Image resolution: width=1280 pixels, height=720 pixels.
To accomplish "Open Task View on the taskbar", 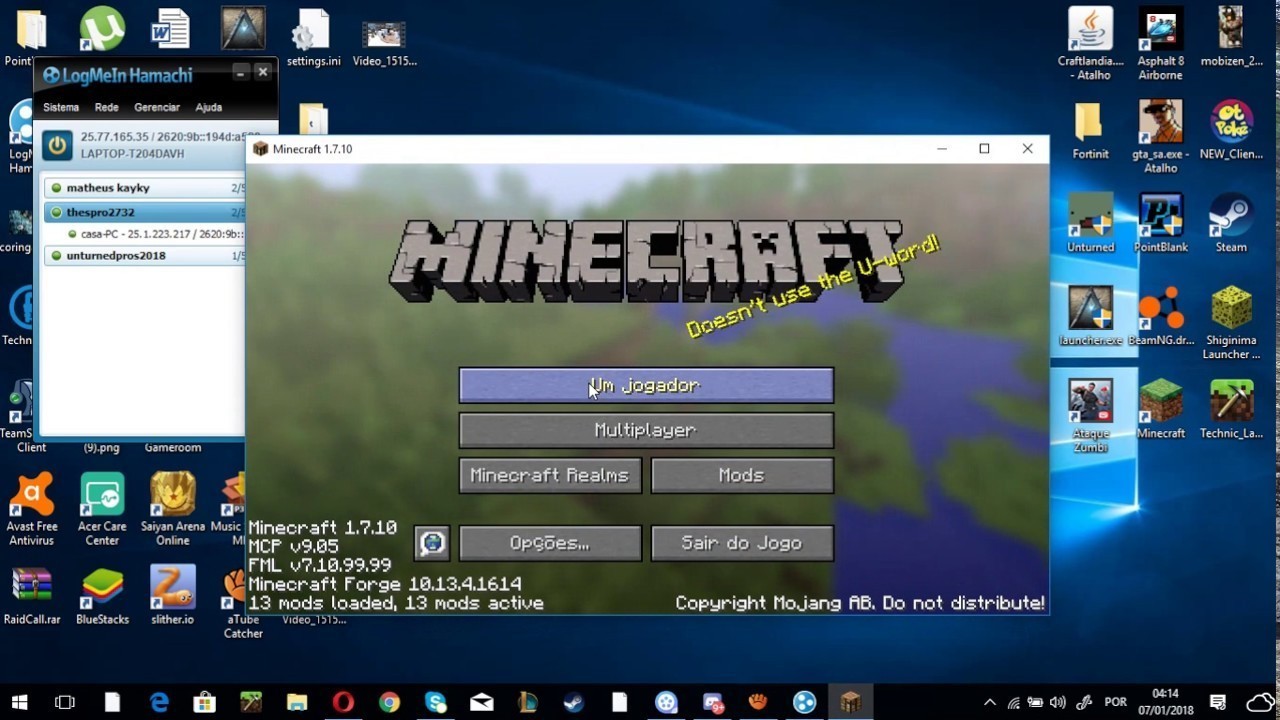I will (x=65, y=702).
